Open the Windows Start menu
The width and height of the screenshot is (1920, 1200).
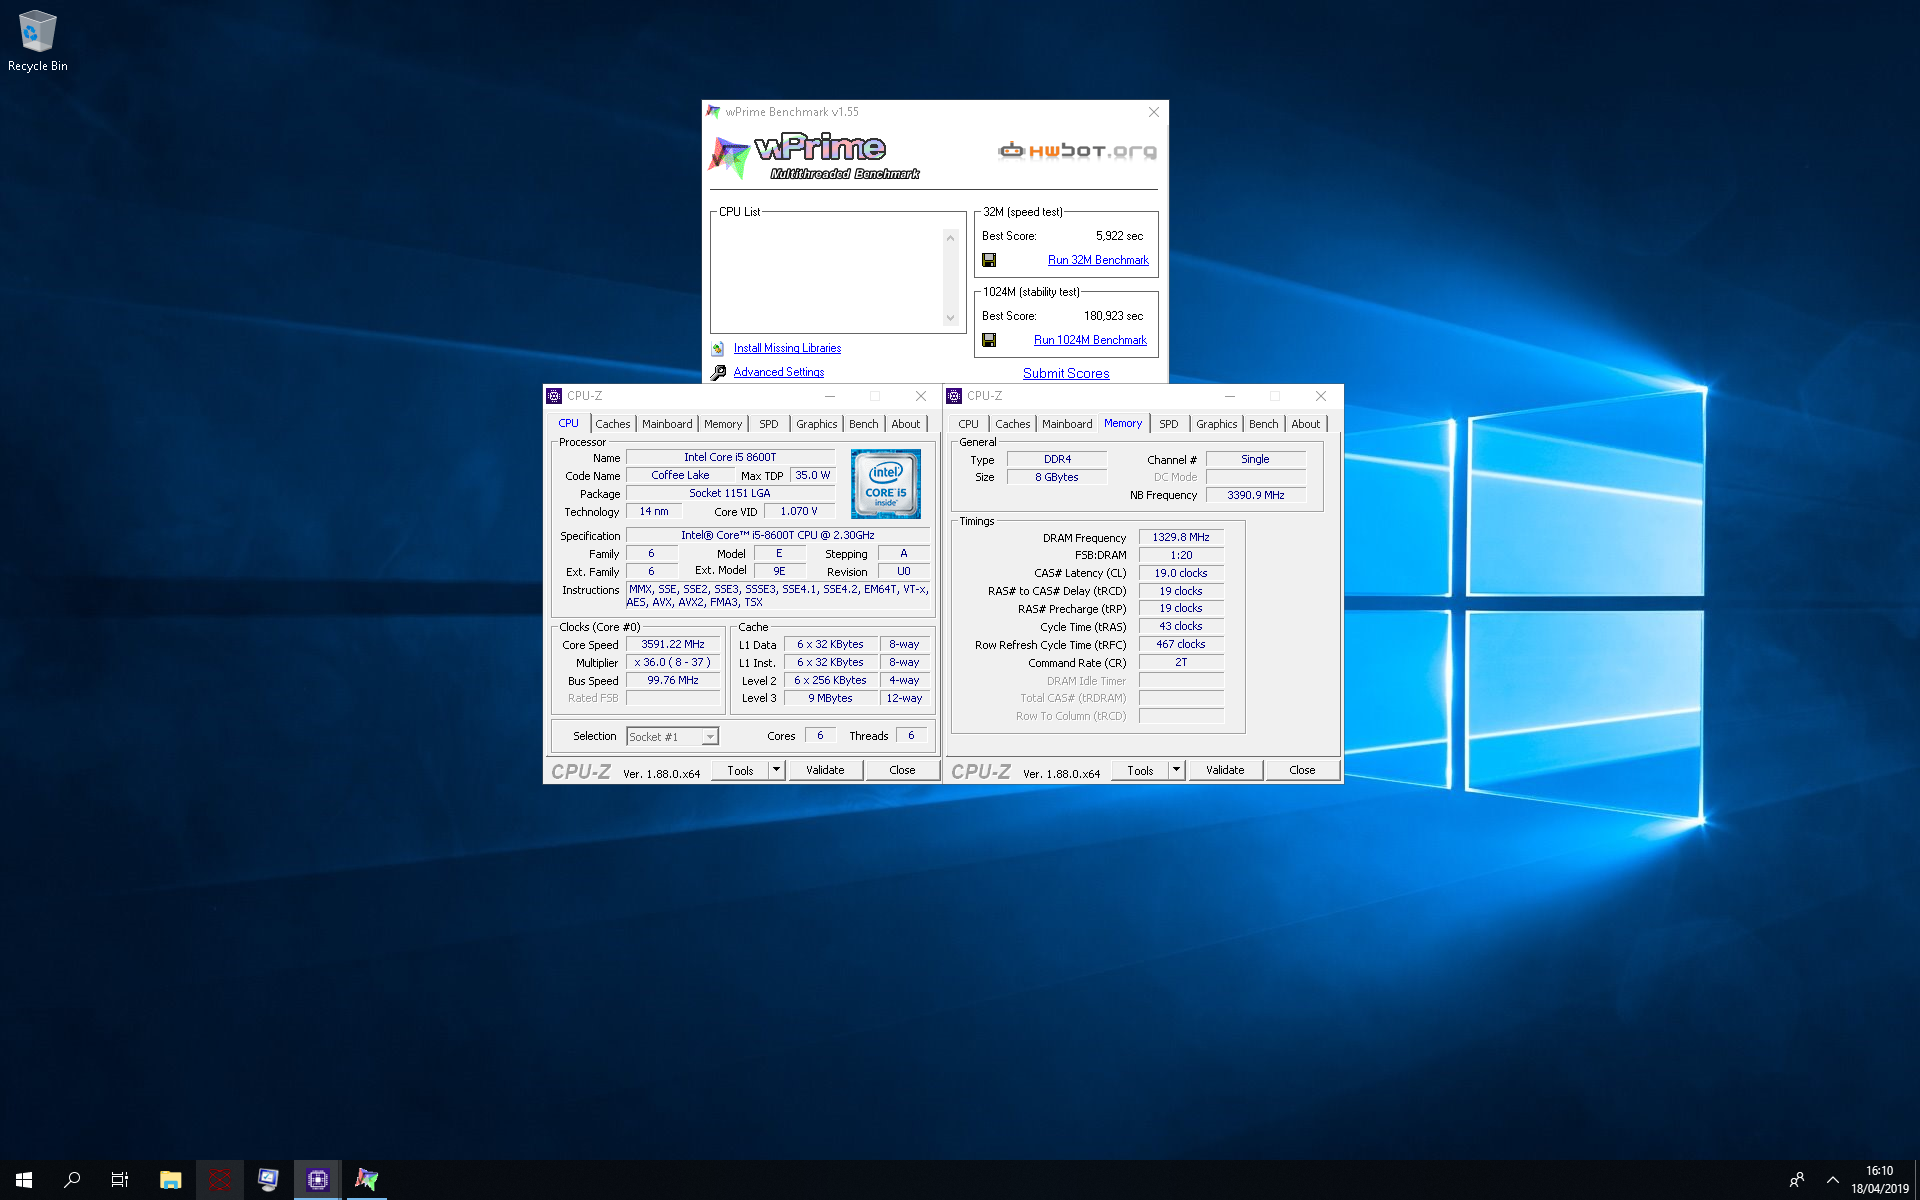[x=24, y=1180]
